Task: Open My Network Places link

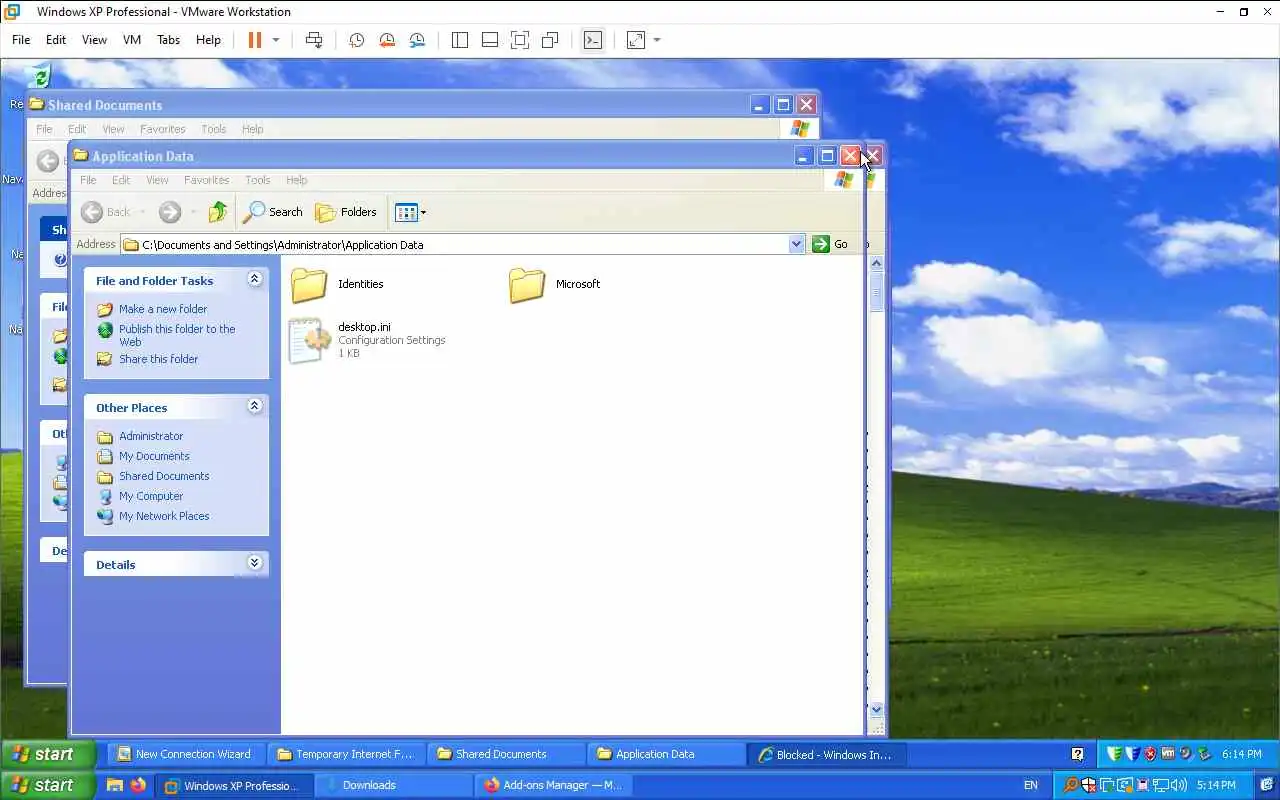Action: pos(164,516)
